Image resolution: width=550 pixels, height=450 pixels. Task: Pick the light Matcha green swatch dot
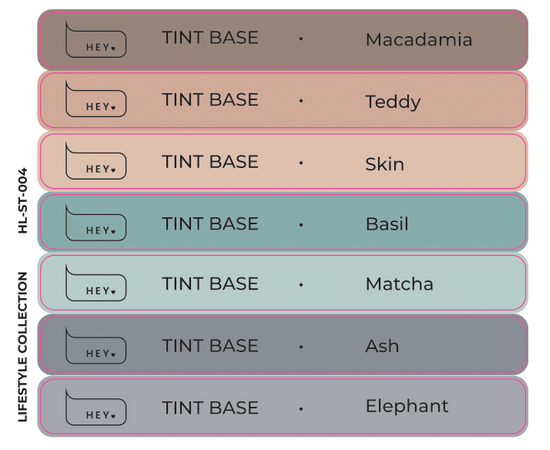pos(301,285)
